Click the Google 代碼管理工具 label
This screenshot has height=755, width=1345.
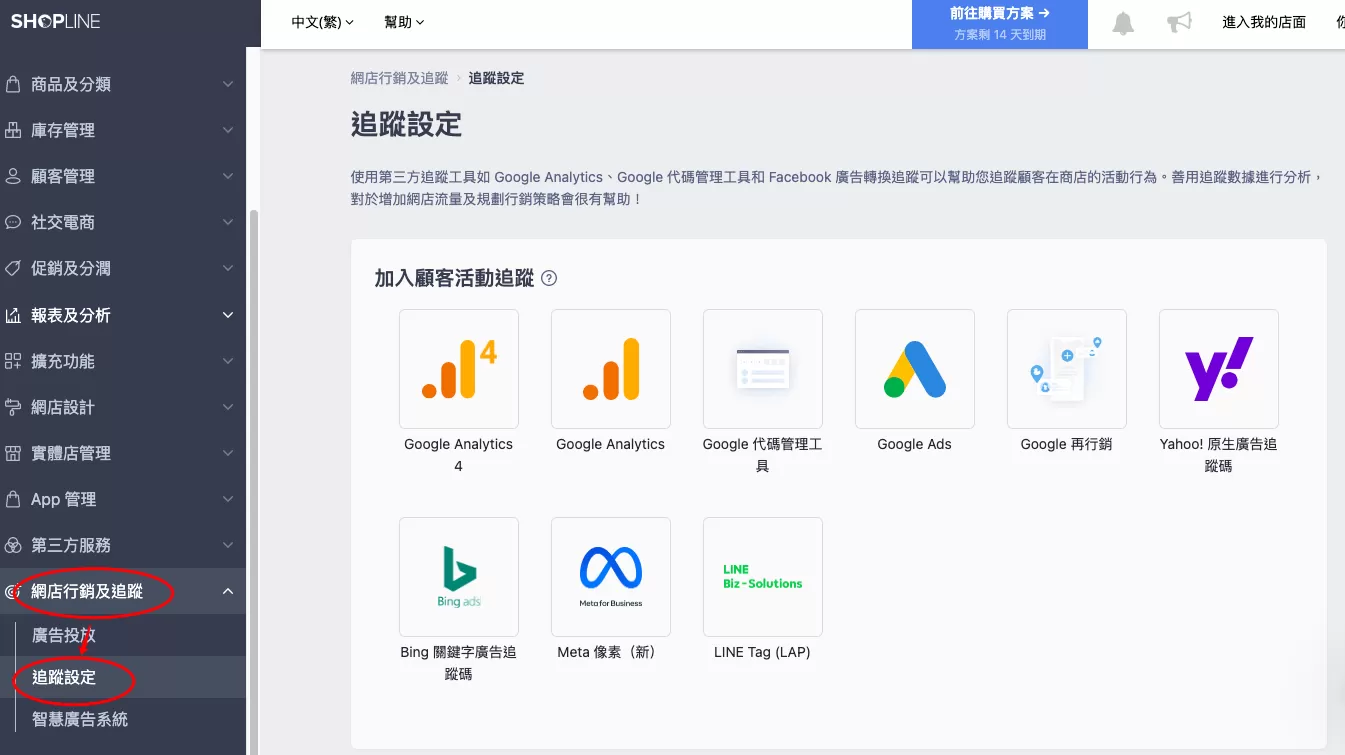point(762,455)
